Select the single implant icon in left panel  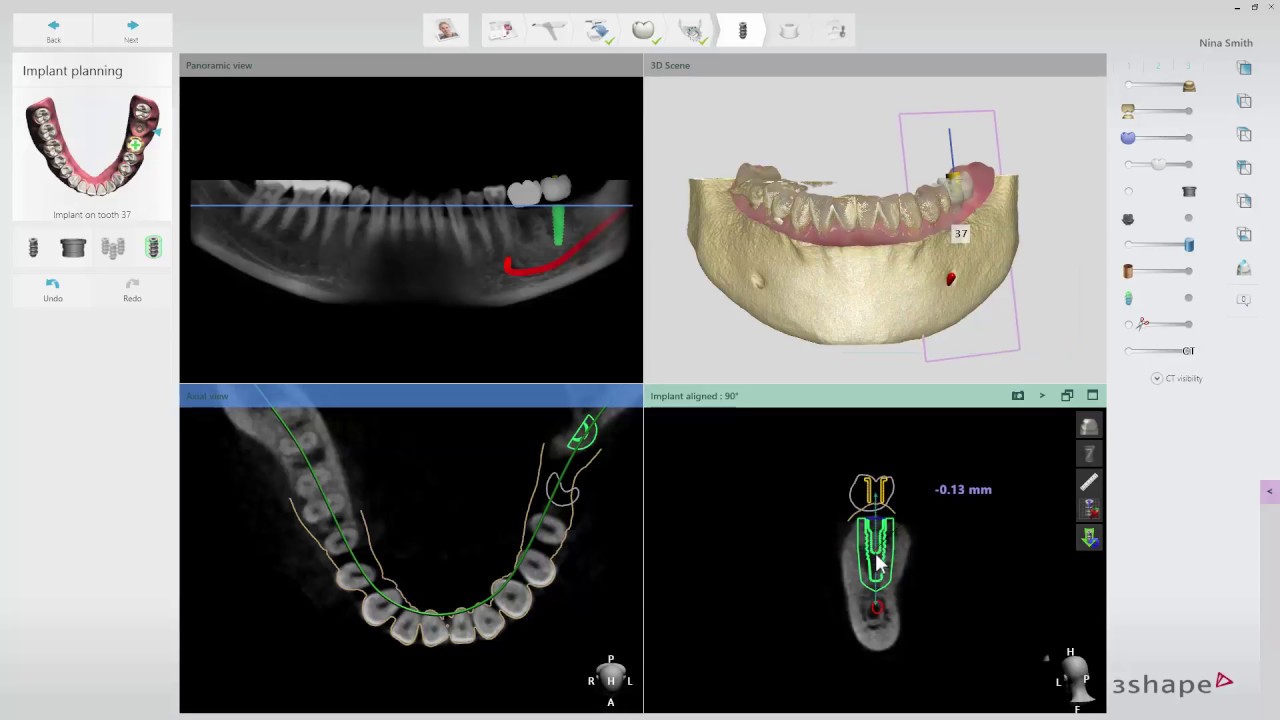coord(33,248)
